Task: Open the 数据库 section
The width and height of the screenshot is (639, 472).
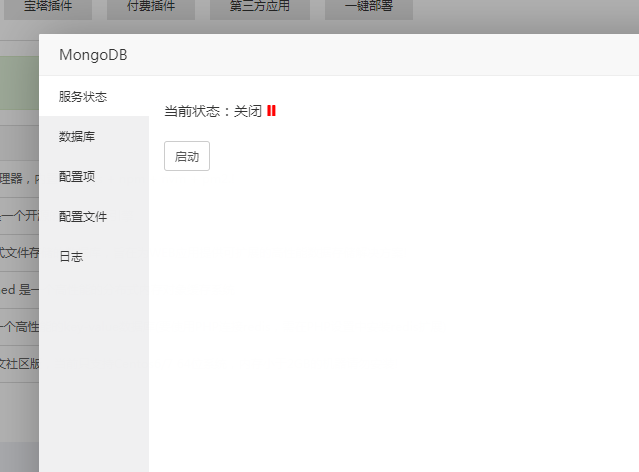Action: [94, 137]
